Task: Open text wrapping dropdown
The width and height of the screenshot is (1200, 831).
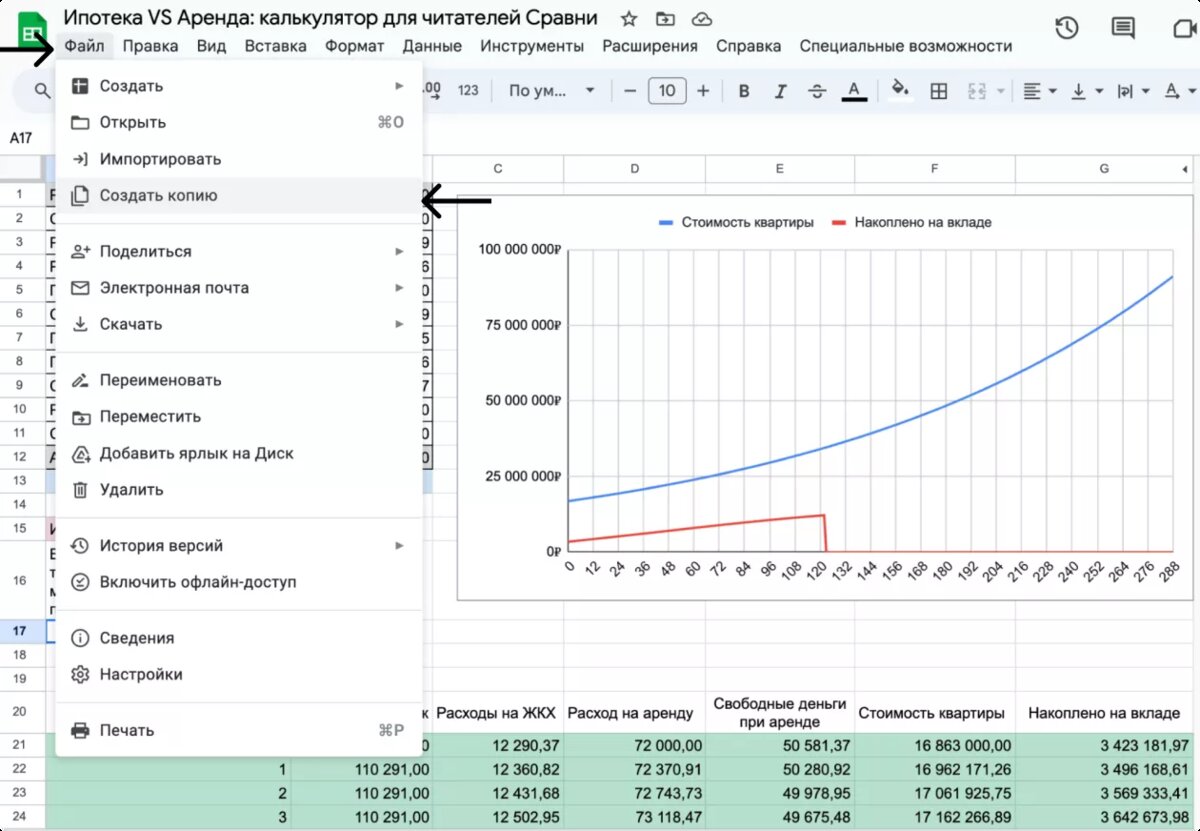Action: tap(1132, 91)
